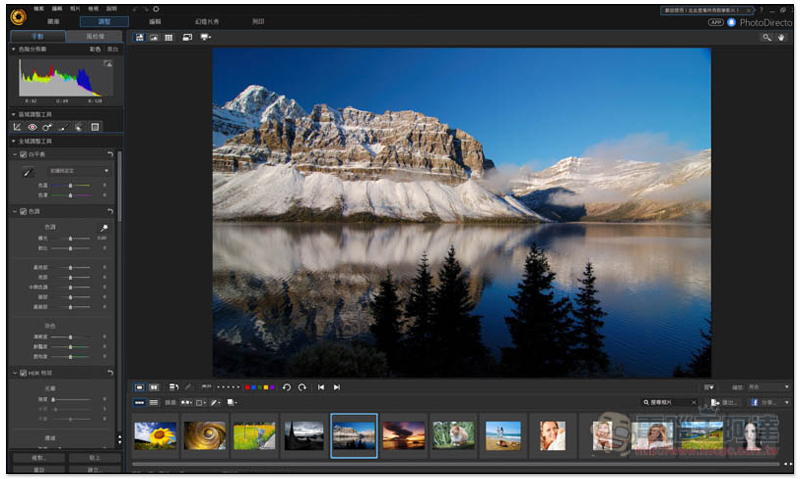Toggle the 色調 (tone) checkbox
The image size is (800, 479).
tap(23, 212)
